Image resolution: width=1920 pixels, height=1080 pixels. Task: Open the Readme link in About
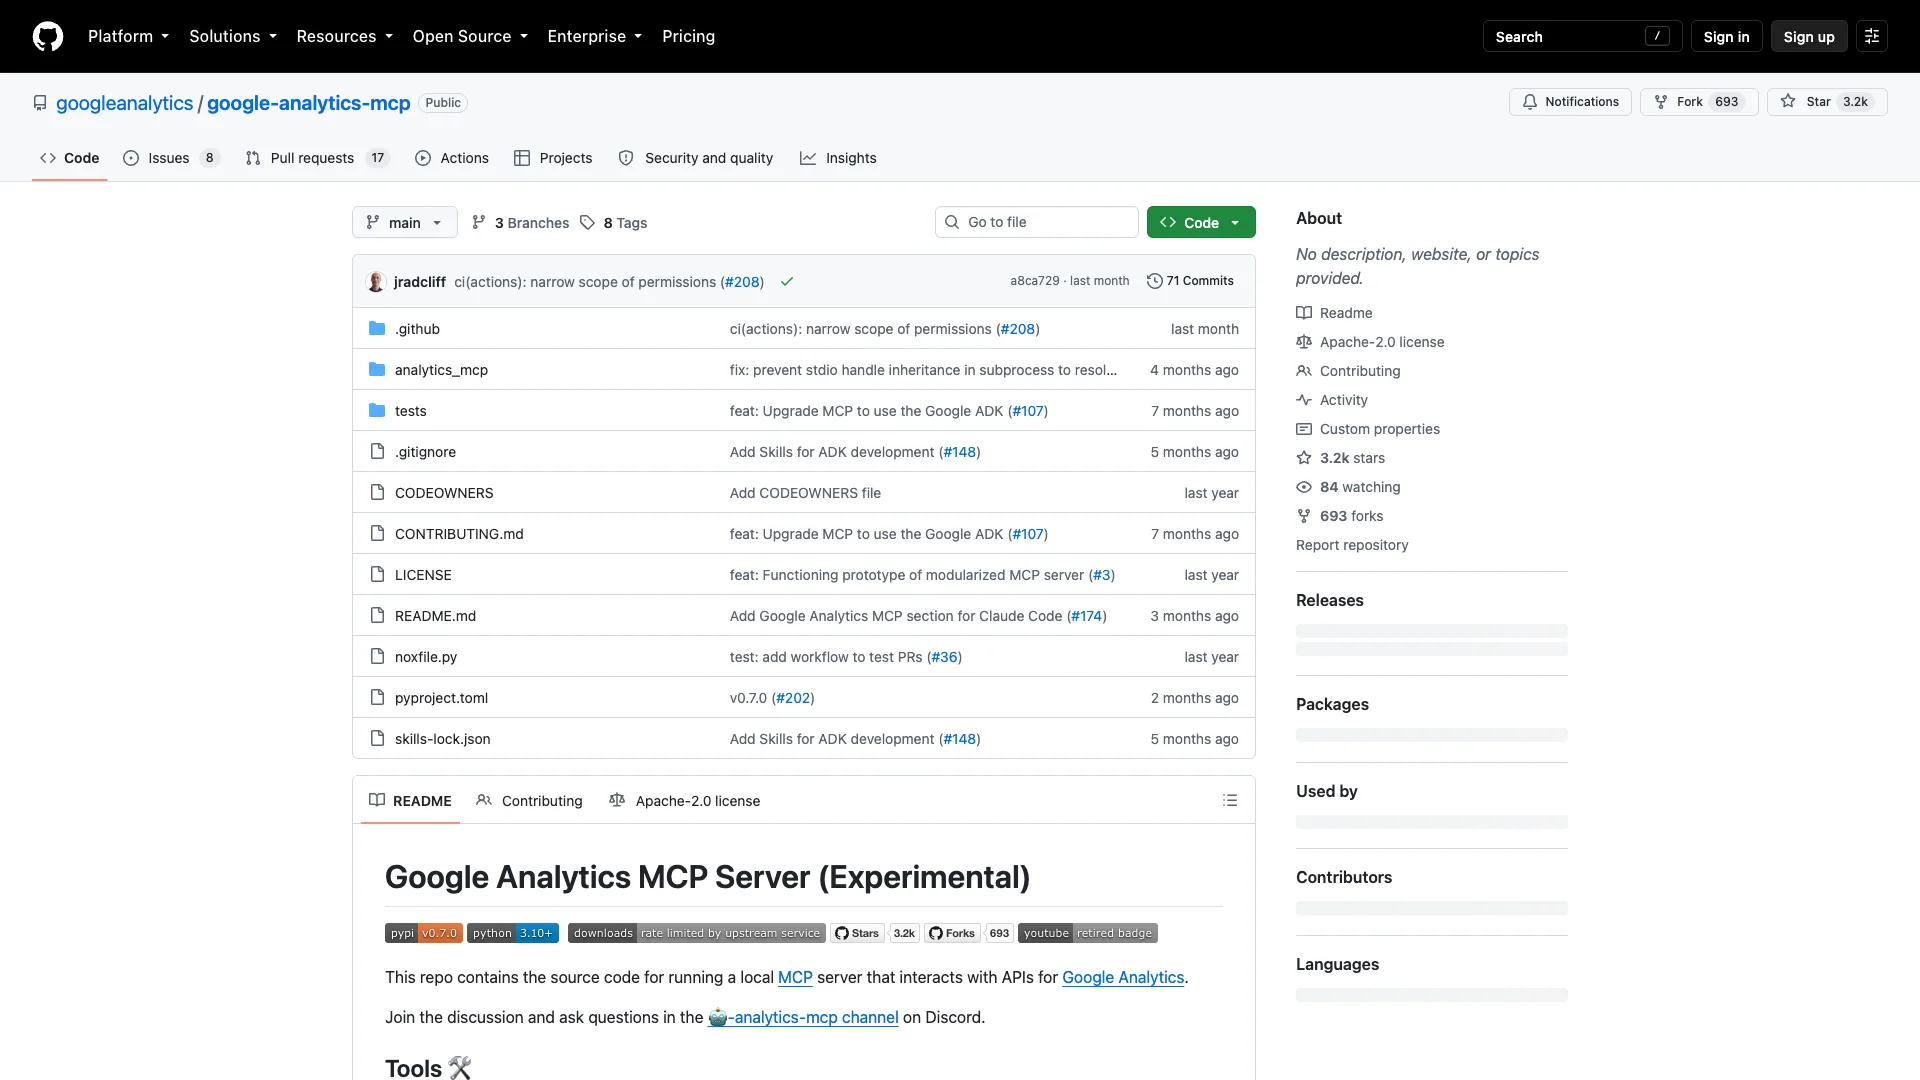tap(1334, 313)
